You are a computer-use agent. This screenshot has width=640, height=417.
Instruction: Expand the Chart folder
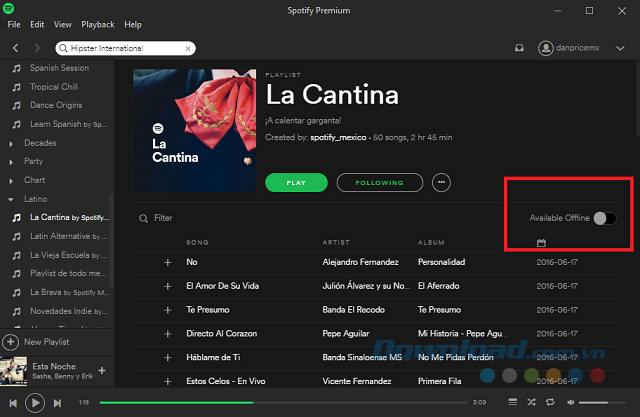point(11,181)
